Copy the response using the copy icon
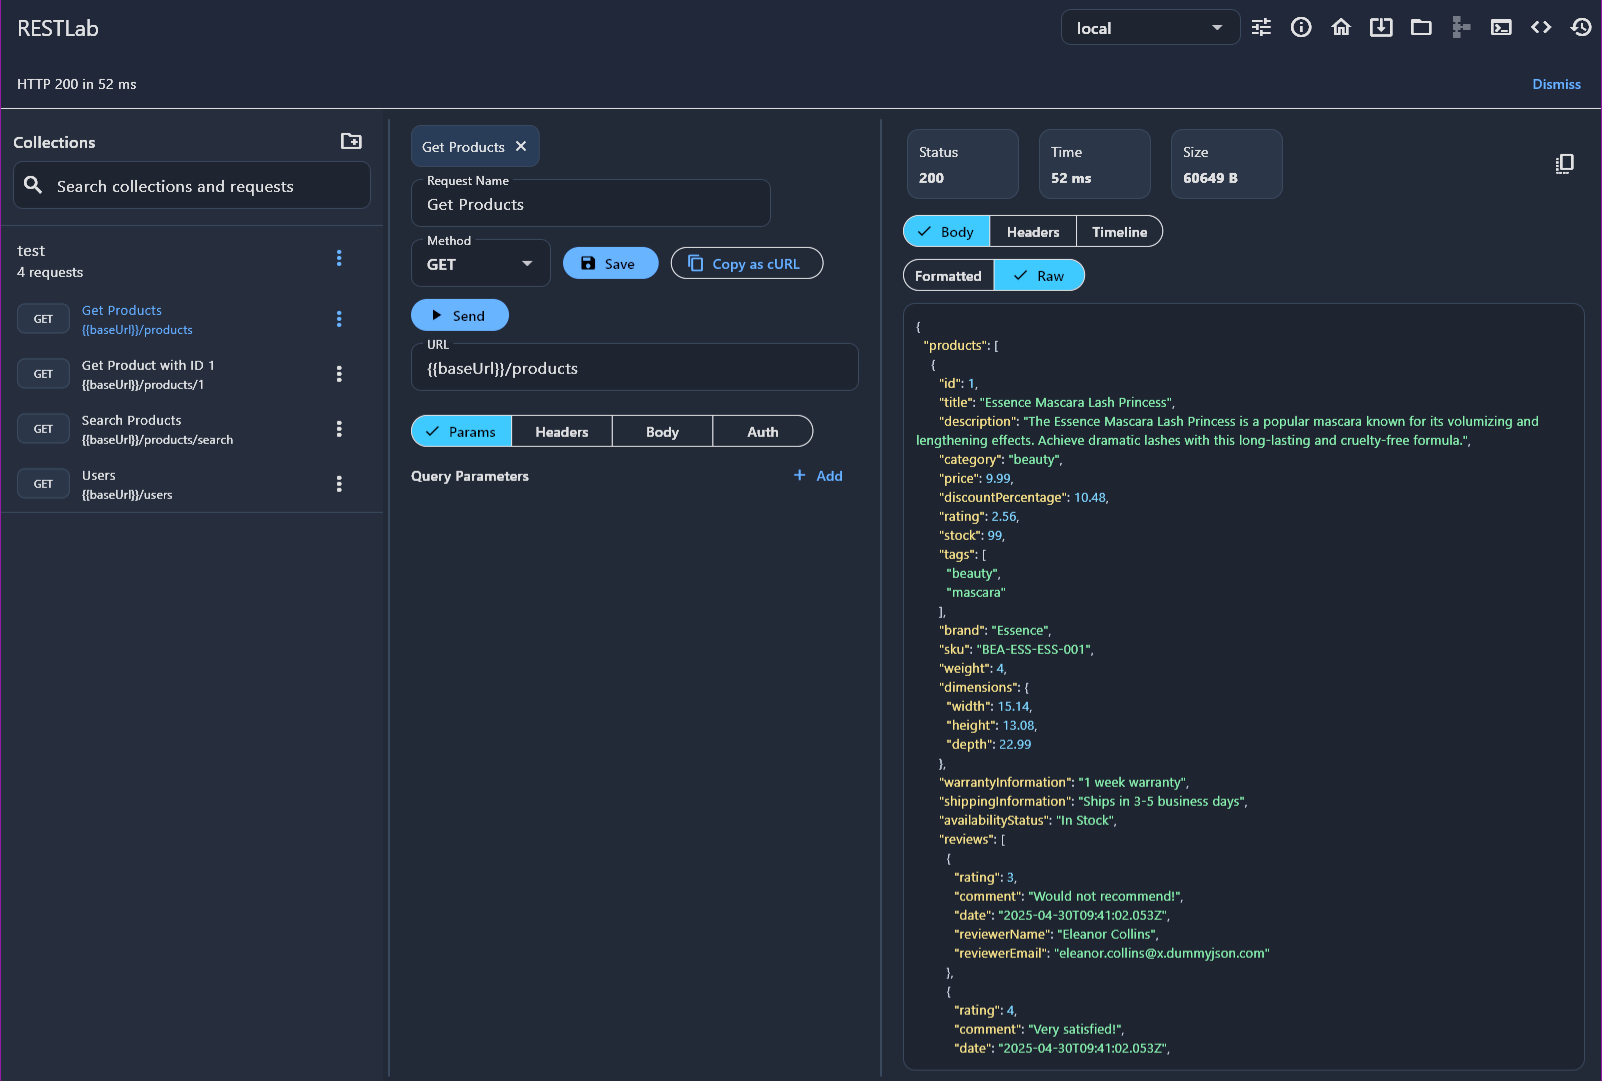 (x=1565, y=163)
